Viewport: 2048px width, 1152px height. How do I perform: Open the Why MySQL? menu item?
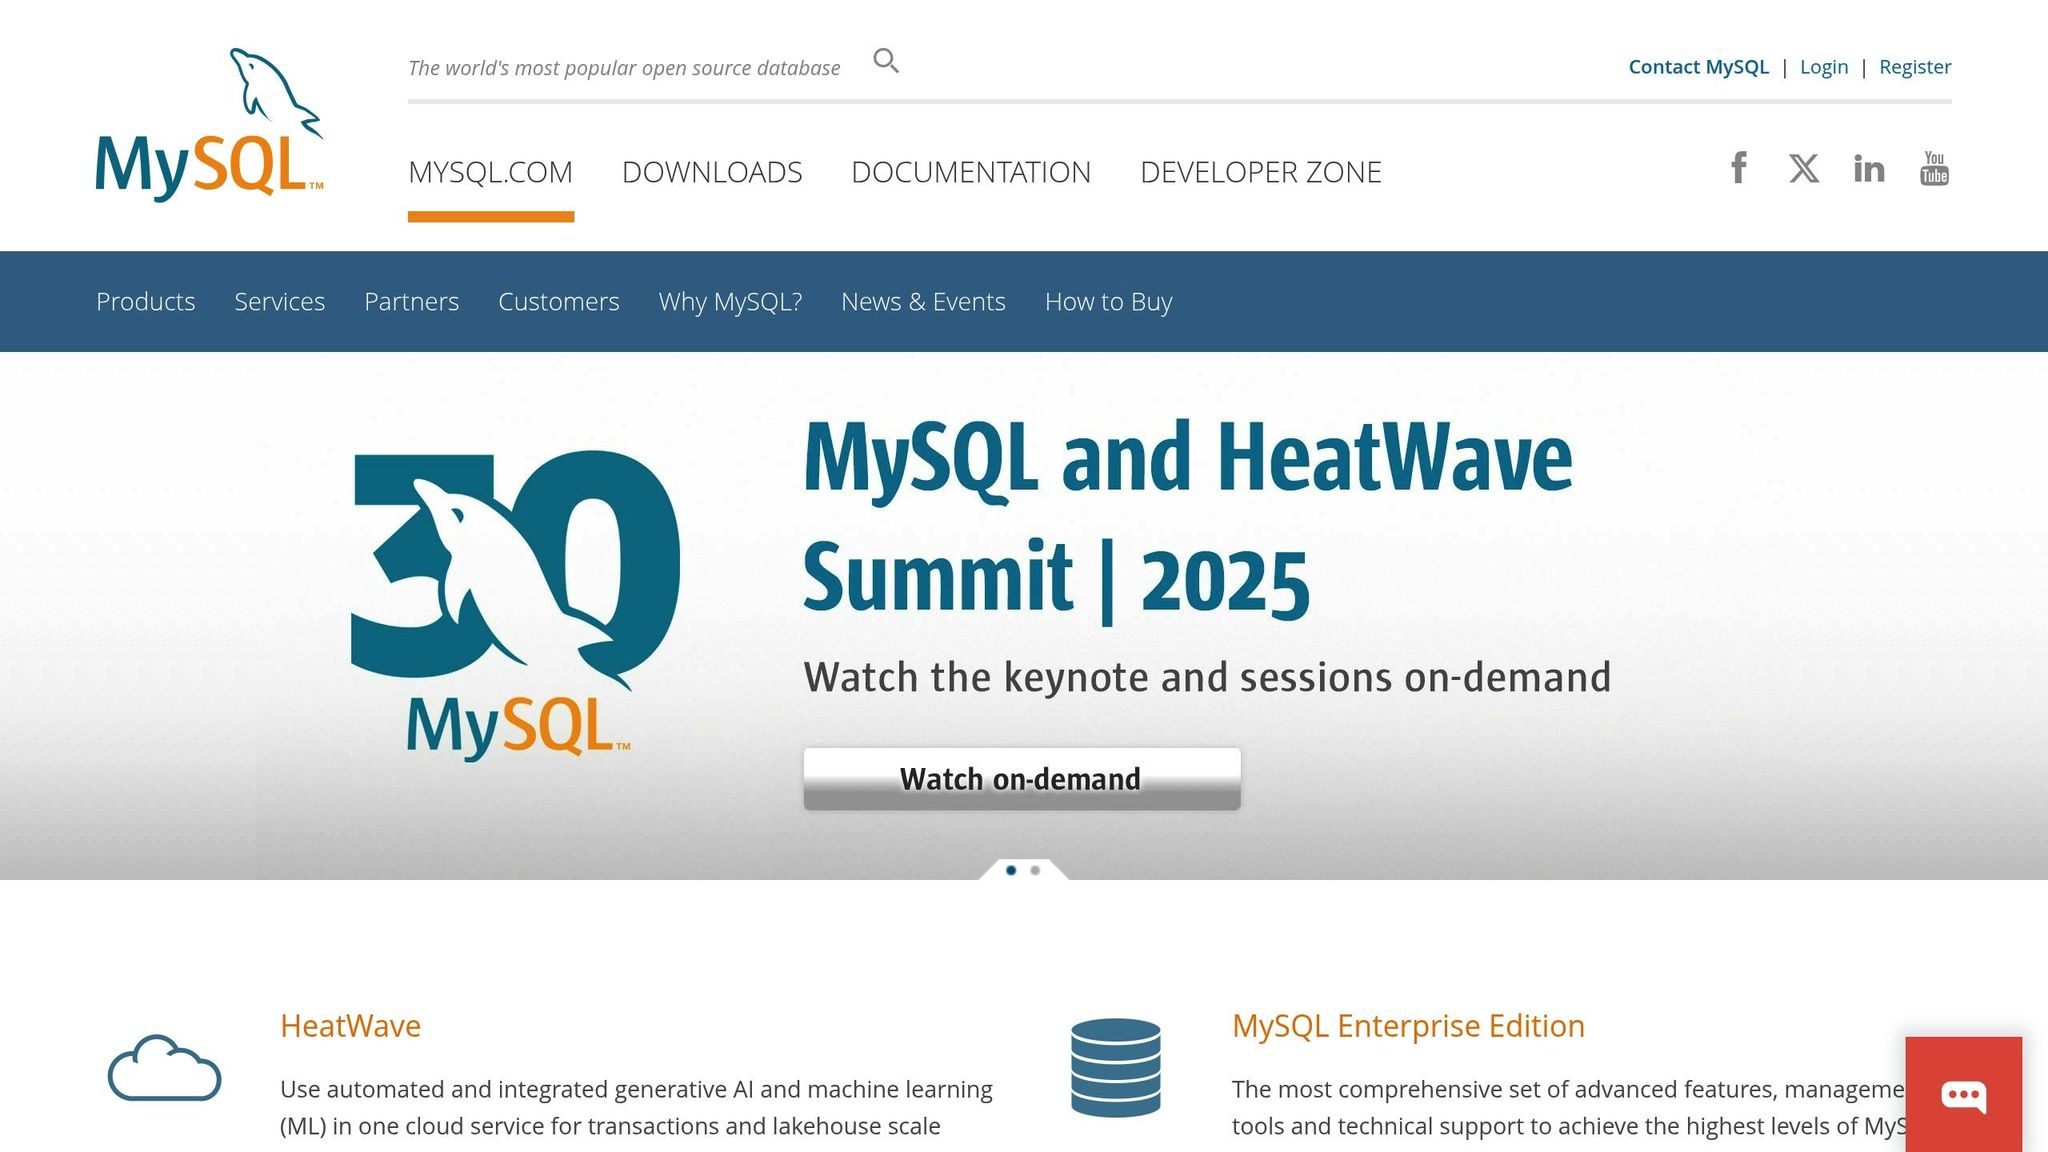point(730,302)
